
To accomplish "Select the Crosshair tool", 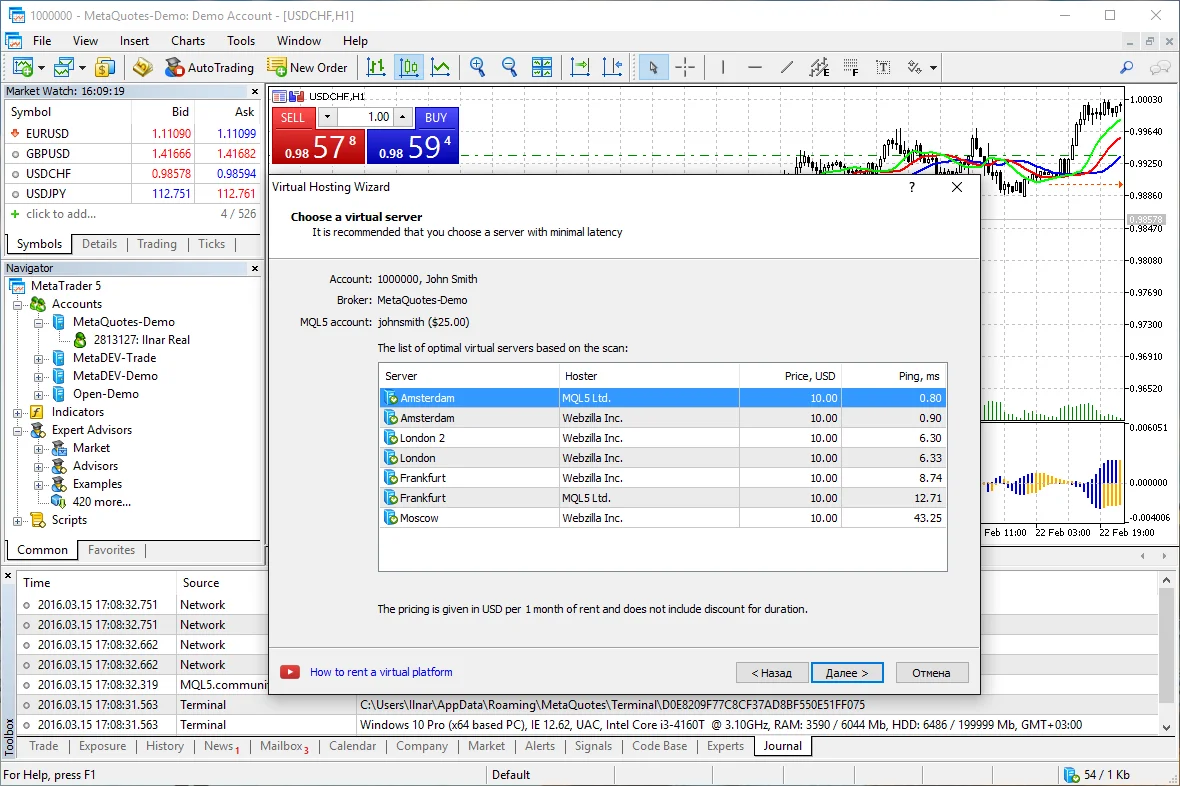I will [685, 67].
